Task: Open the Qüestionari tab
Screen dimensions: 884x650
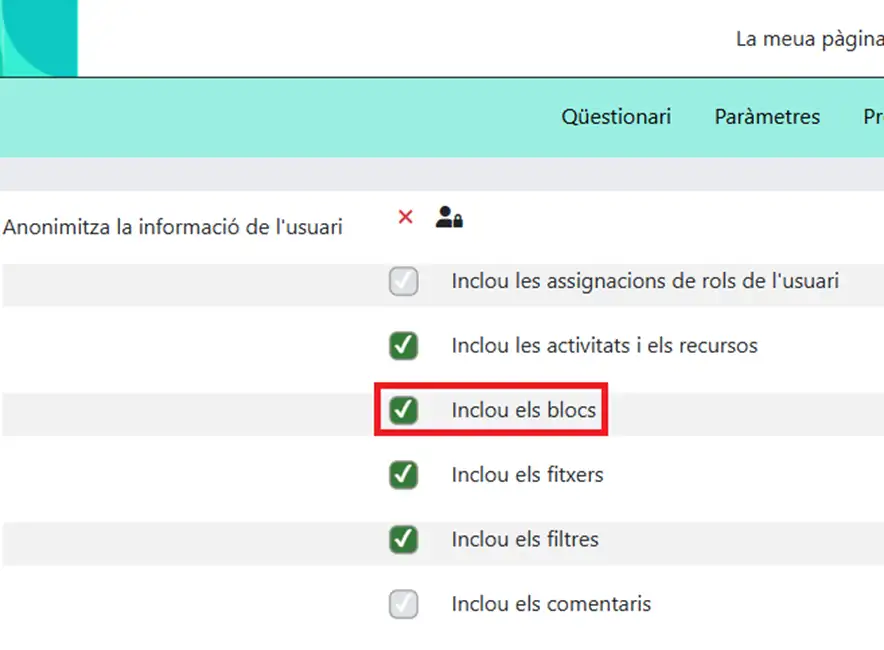Action: point(616,117)
